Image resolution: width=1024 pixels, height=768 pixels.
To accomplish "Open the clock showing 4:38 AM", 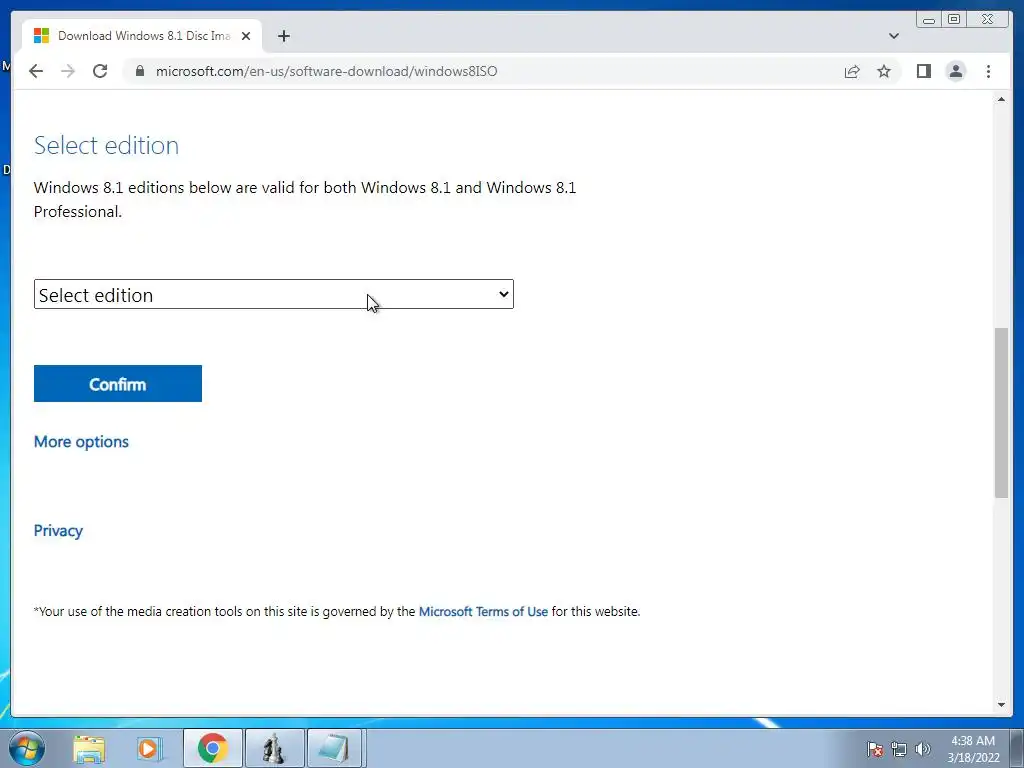I will [973, 749].
